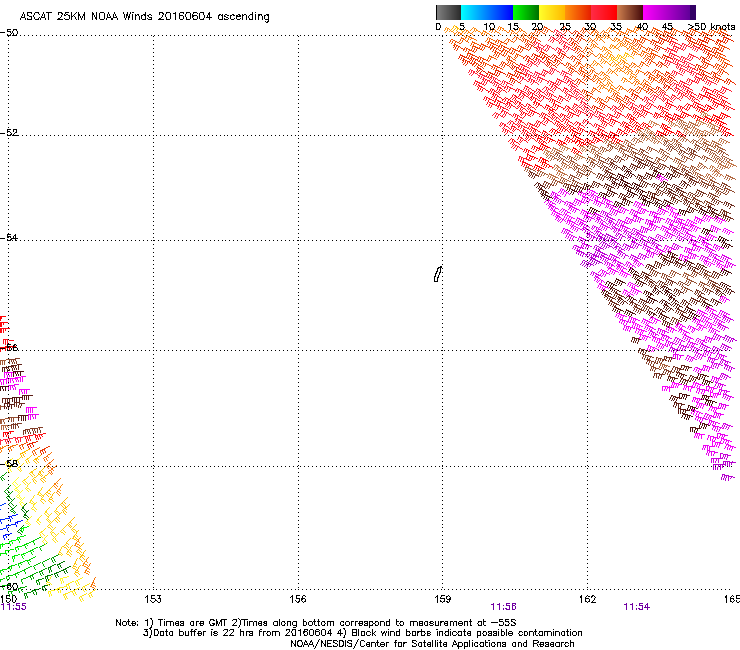The image size is (740, 650).
Task: Click the ">50 knots" legend label
Action: tap(711, 27)
